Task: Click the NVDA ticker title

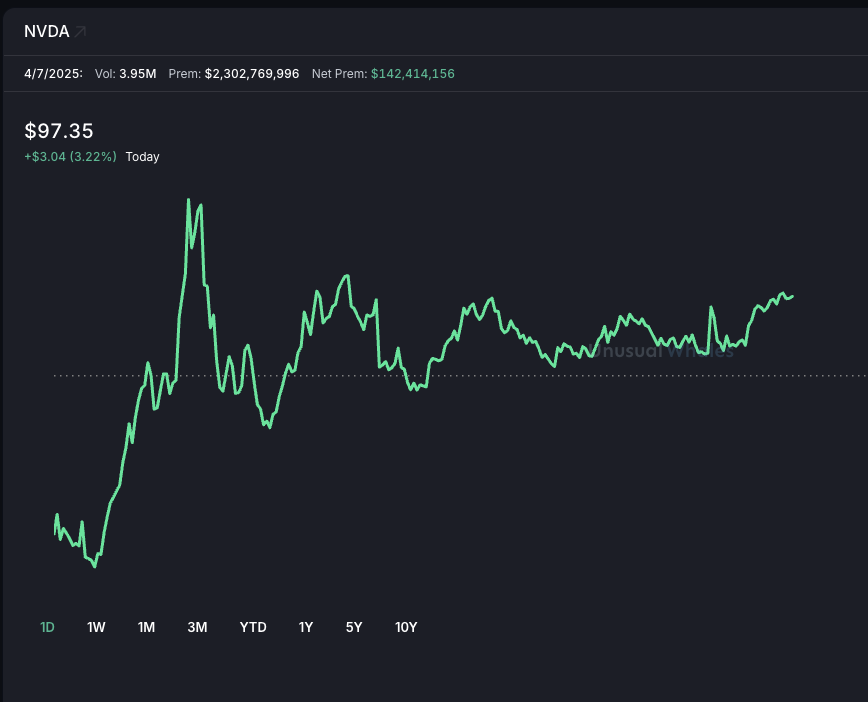Action: point(46,32)
